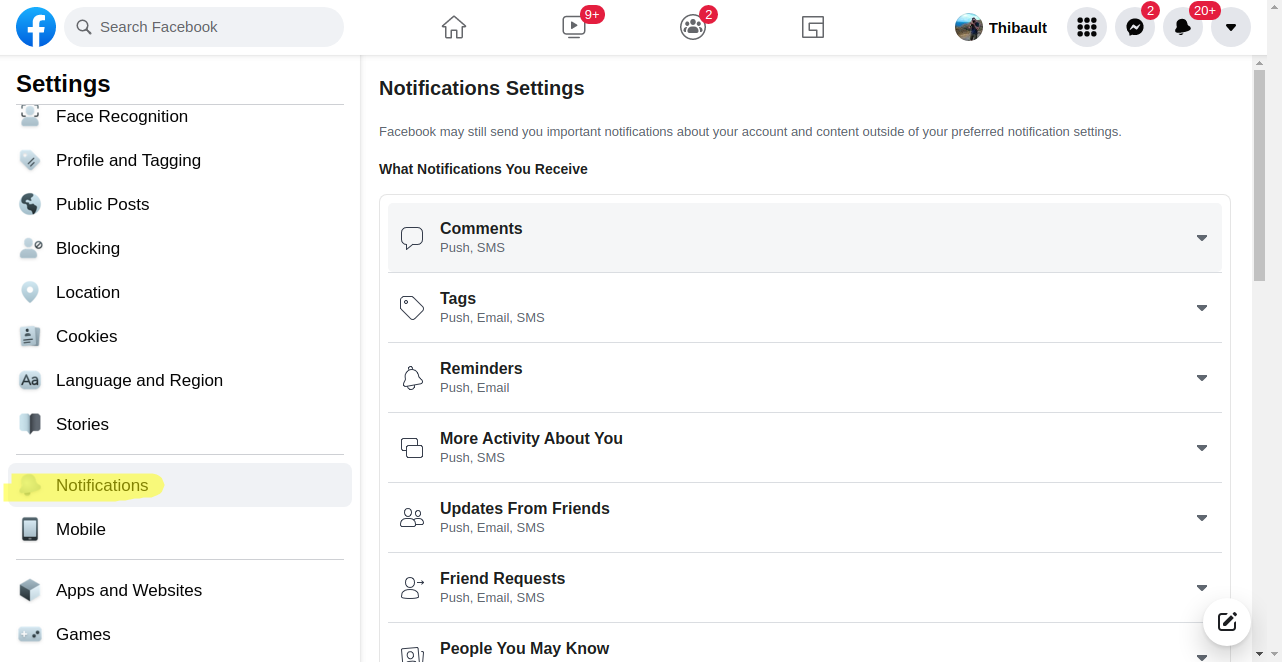The width and height of the screenshot is (1282, 662).
Task: Click the Mobile phone icon
Action: tap(30, 529)
